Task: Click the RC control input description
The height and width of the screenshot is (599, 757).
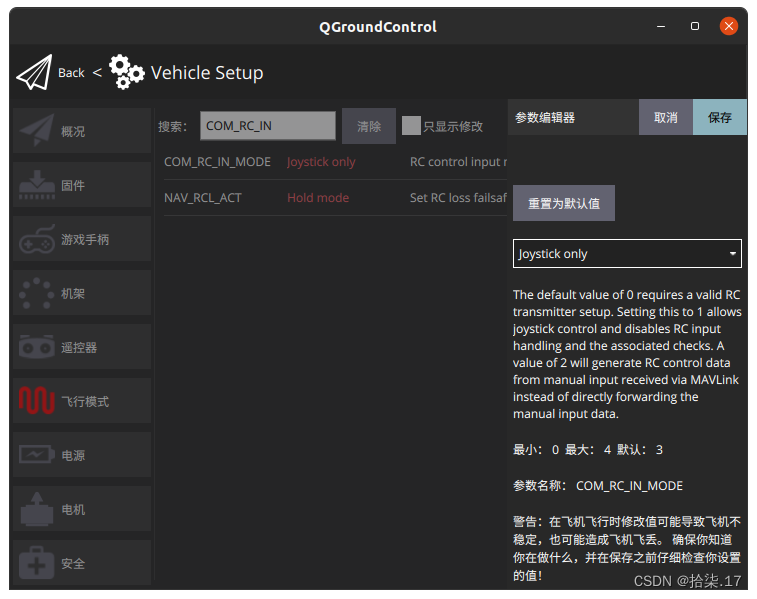Action: coord(458,162)
